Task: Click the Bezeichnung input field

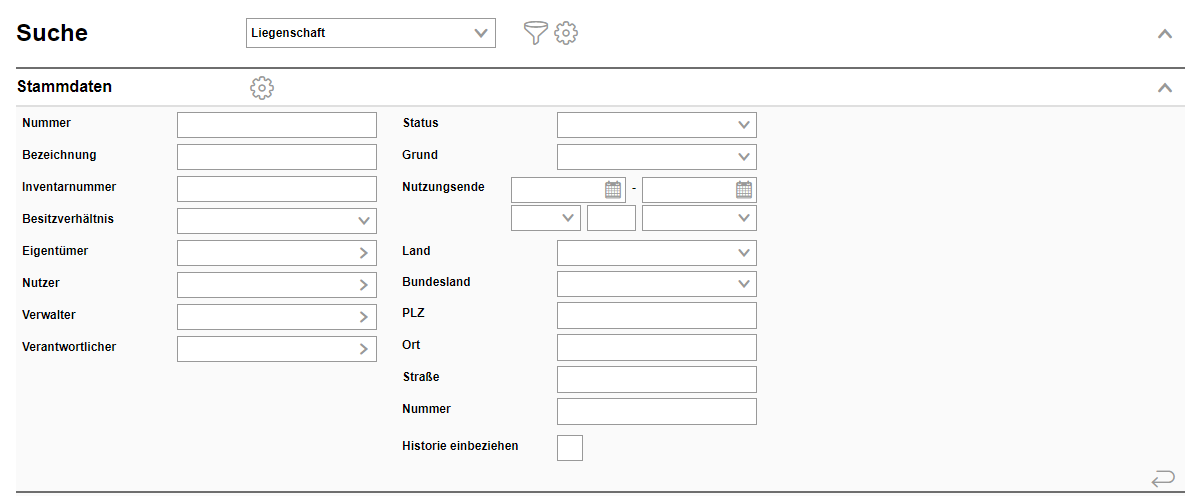Action: [276, 157]
